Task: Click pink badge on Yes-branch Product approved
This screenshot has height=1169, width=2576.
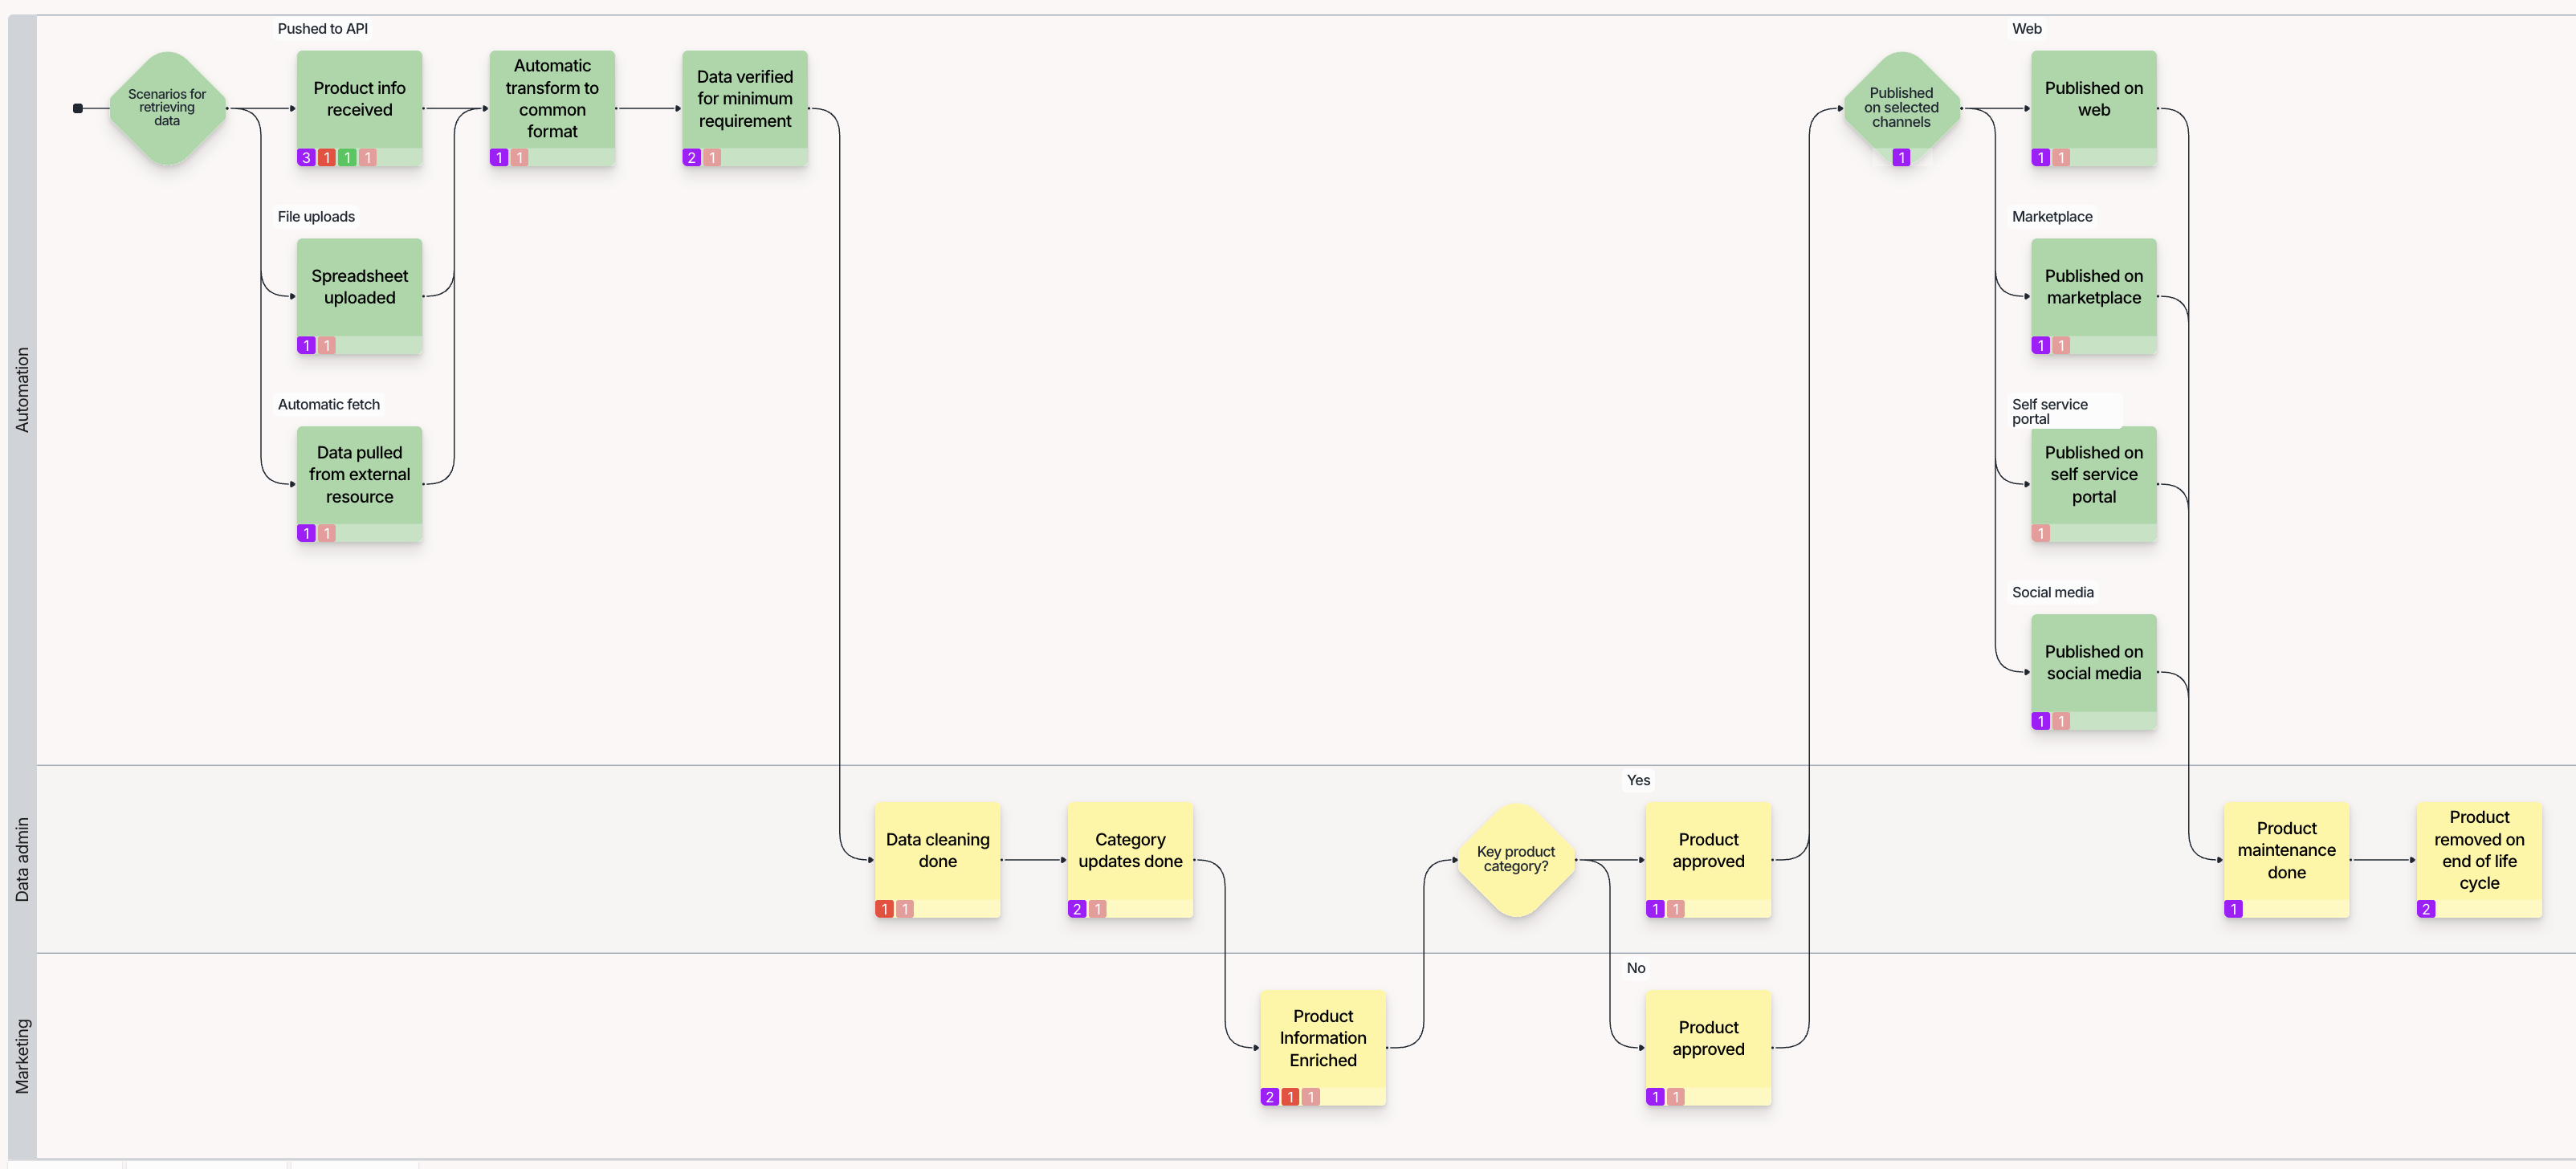Action: pyautogui.click(x=1676, y=909)
